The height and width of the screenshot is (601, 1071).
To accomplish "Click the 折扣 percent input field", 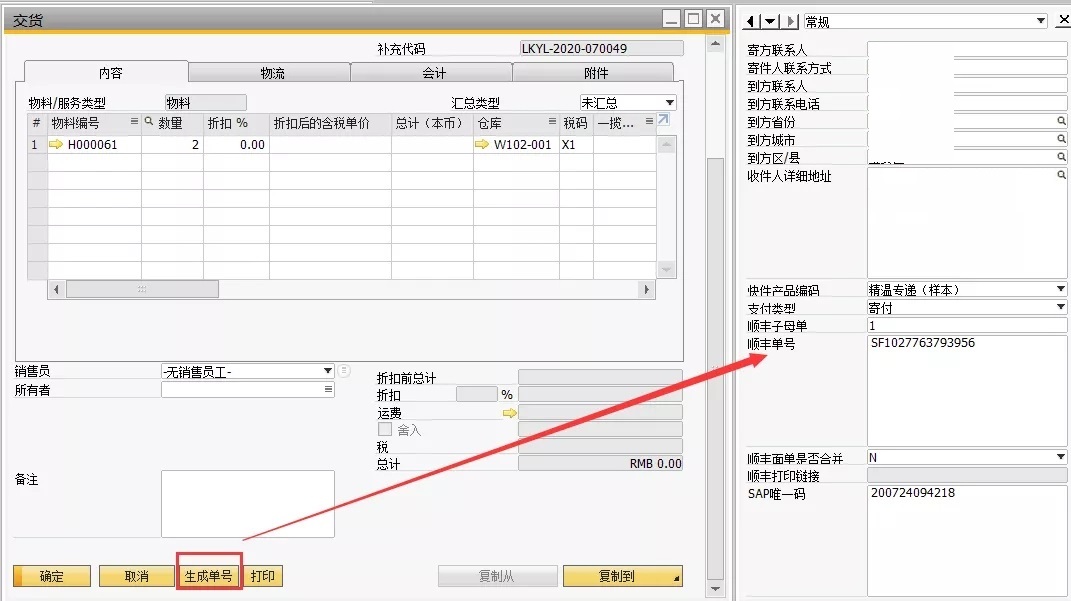I will [x=477, y=394].
